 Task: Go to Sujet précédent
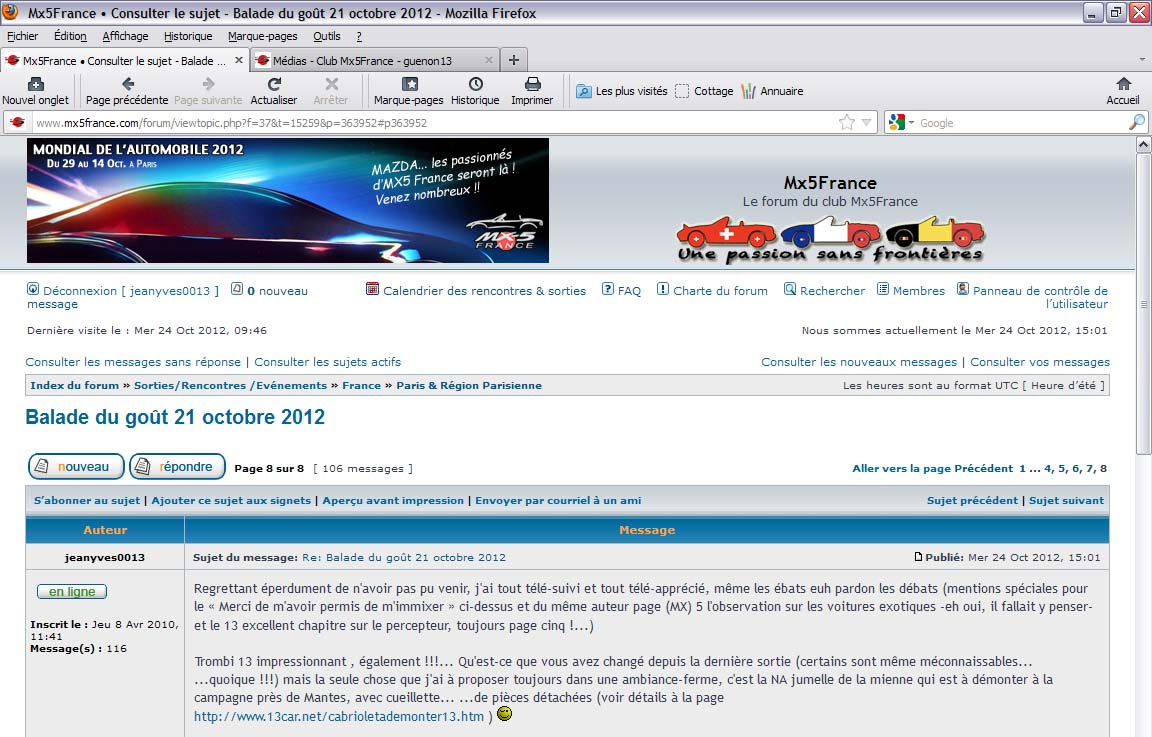(x=972, y=500)
